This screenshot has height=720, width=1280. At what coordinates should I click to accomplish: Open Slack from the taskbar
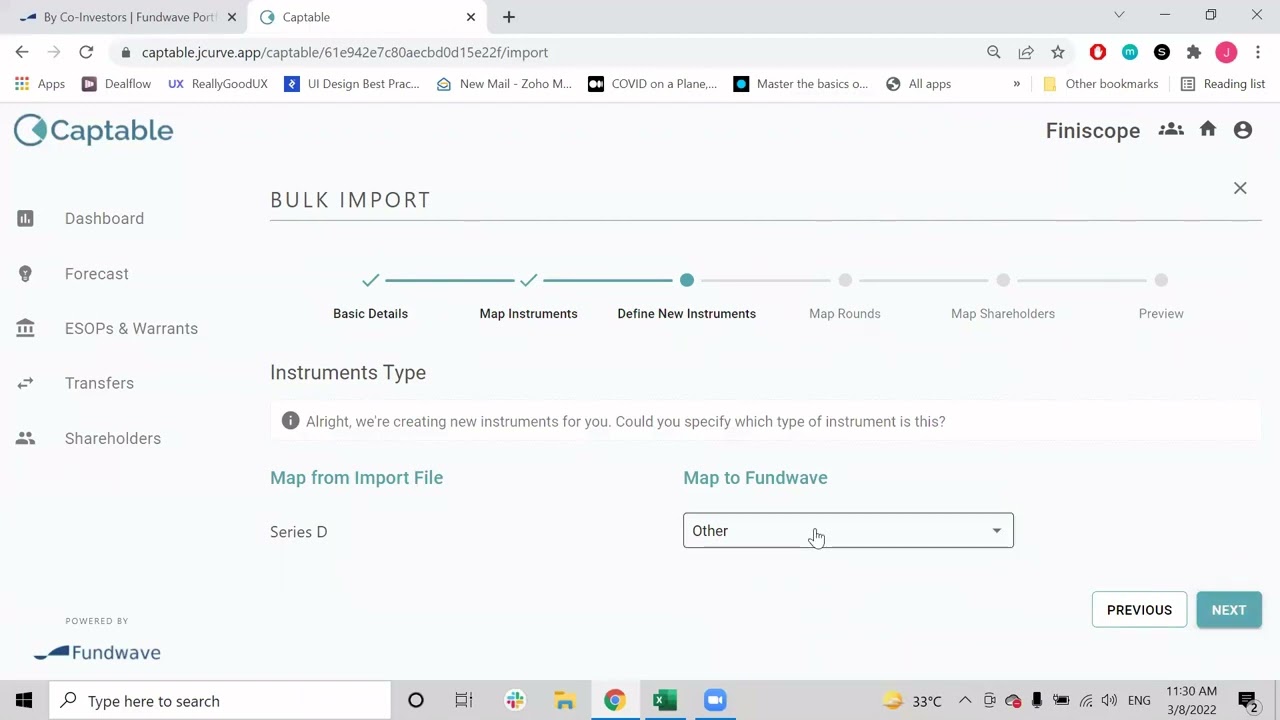[x=515, y=701]
